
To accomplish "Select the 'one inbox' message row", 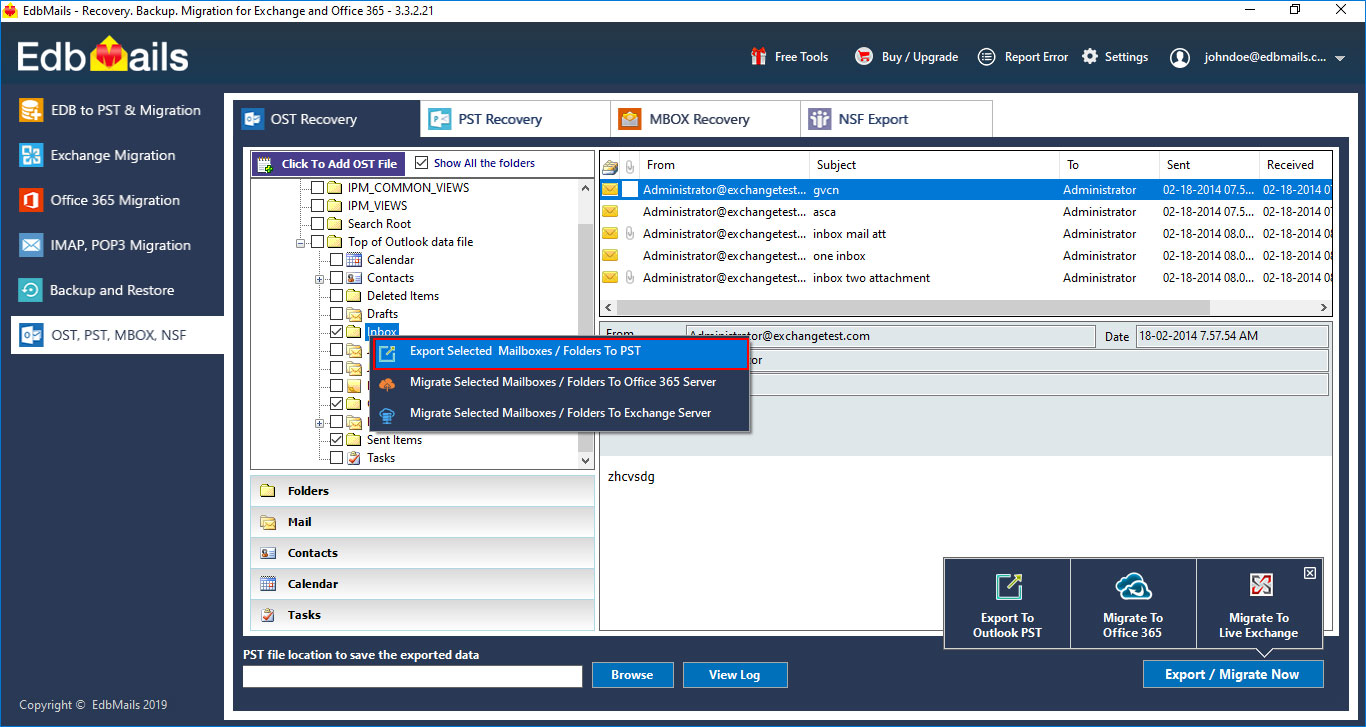I will (x=965, y=256).
